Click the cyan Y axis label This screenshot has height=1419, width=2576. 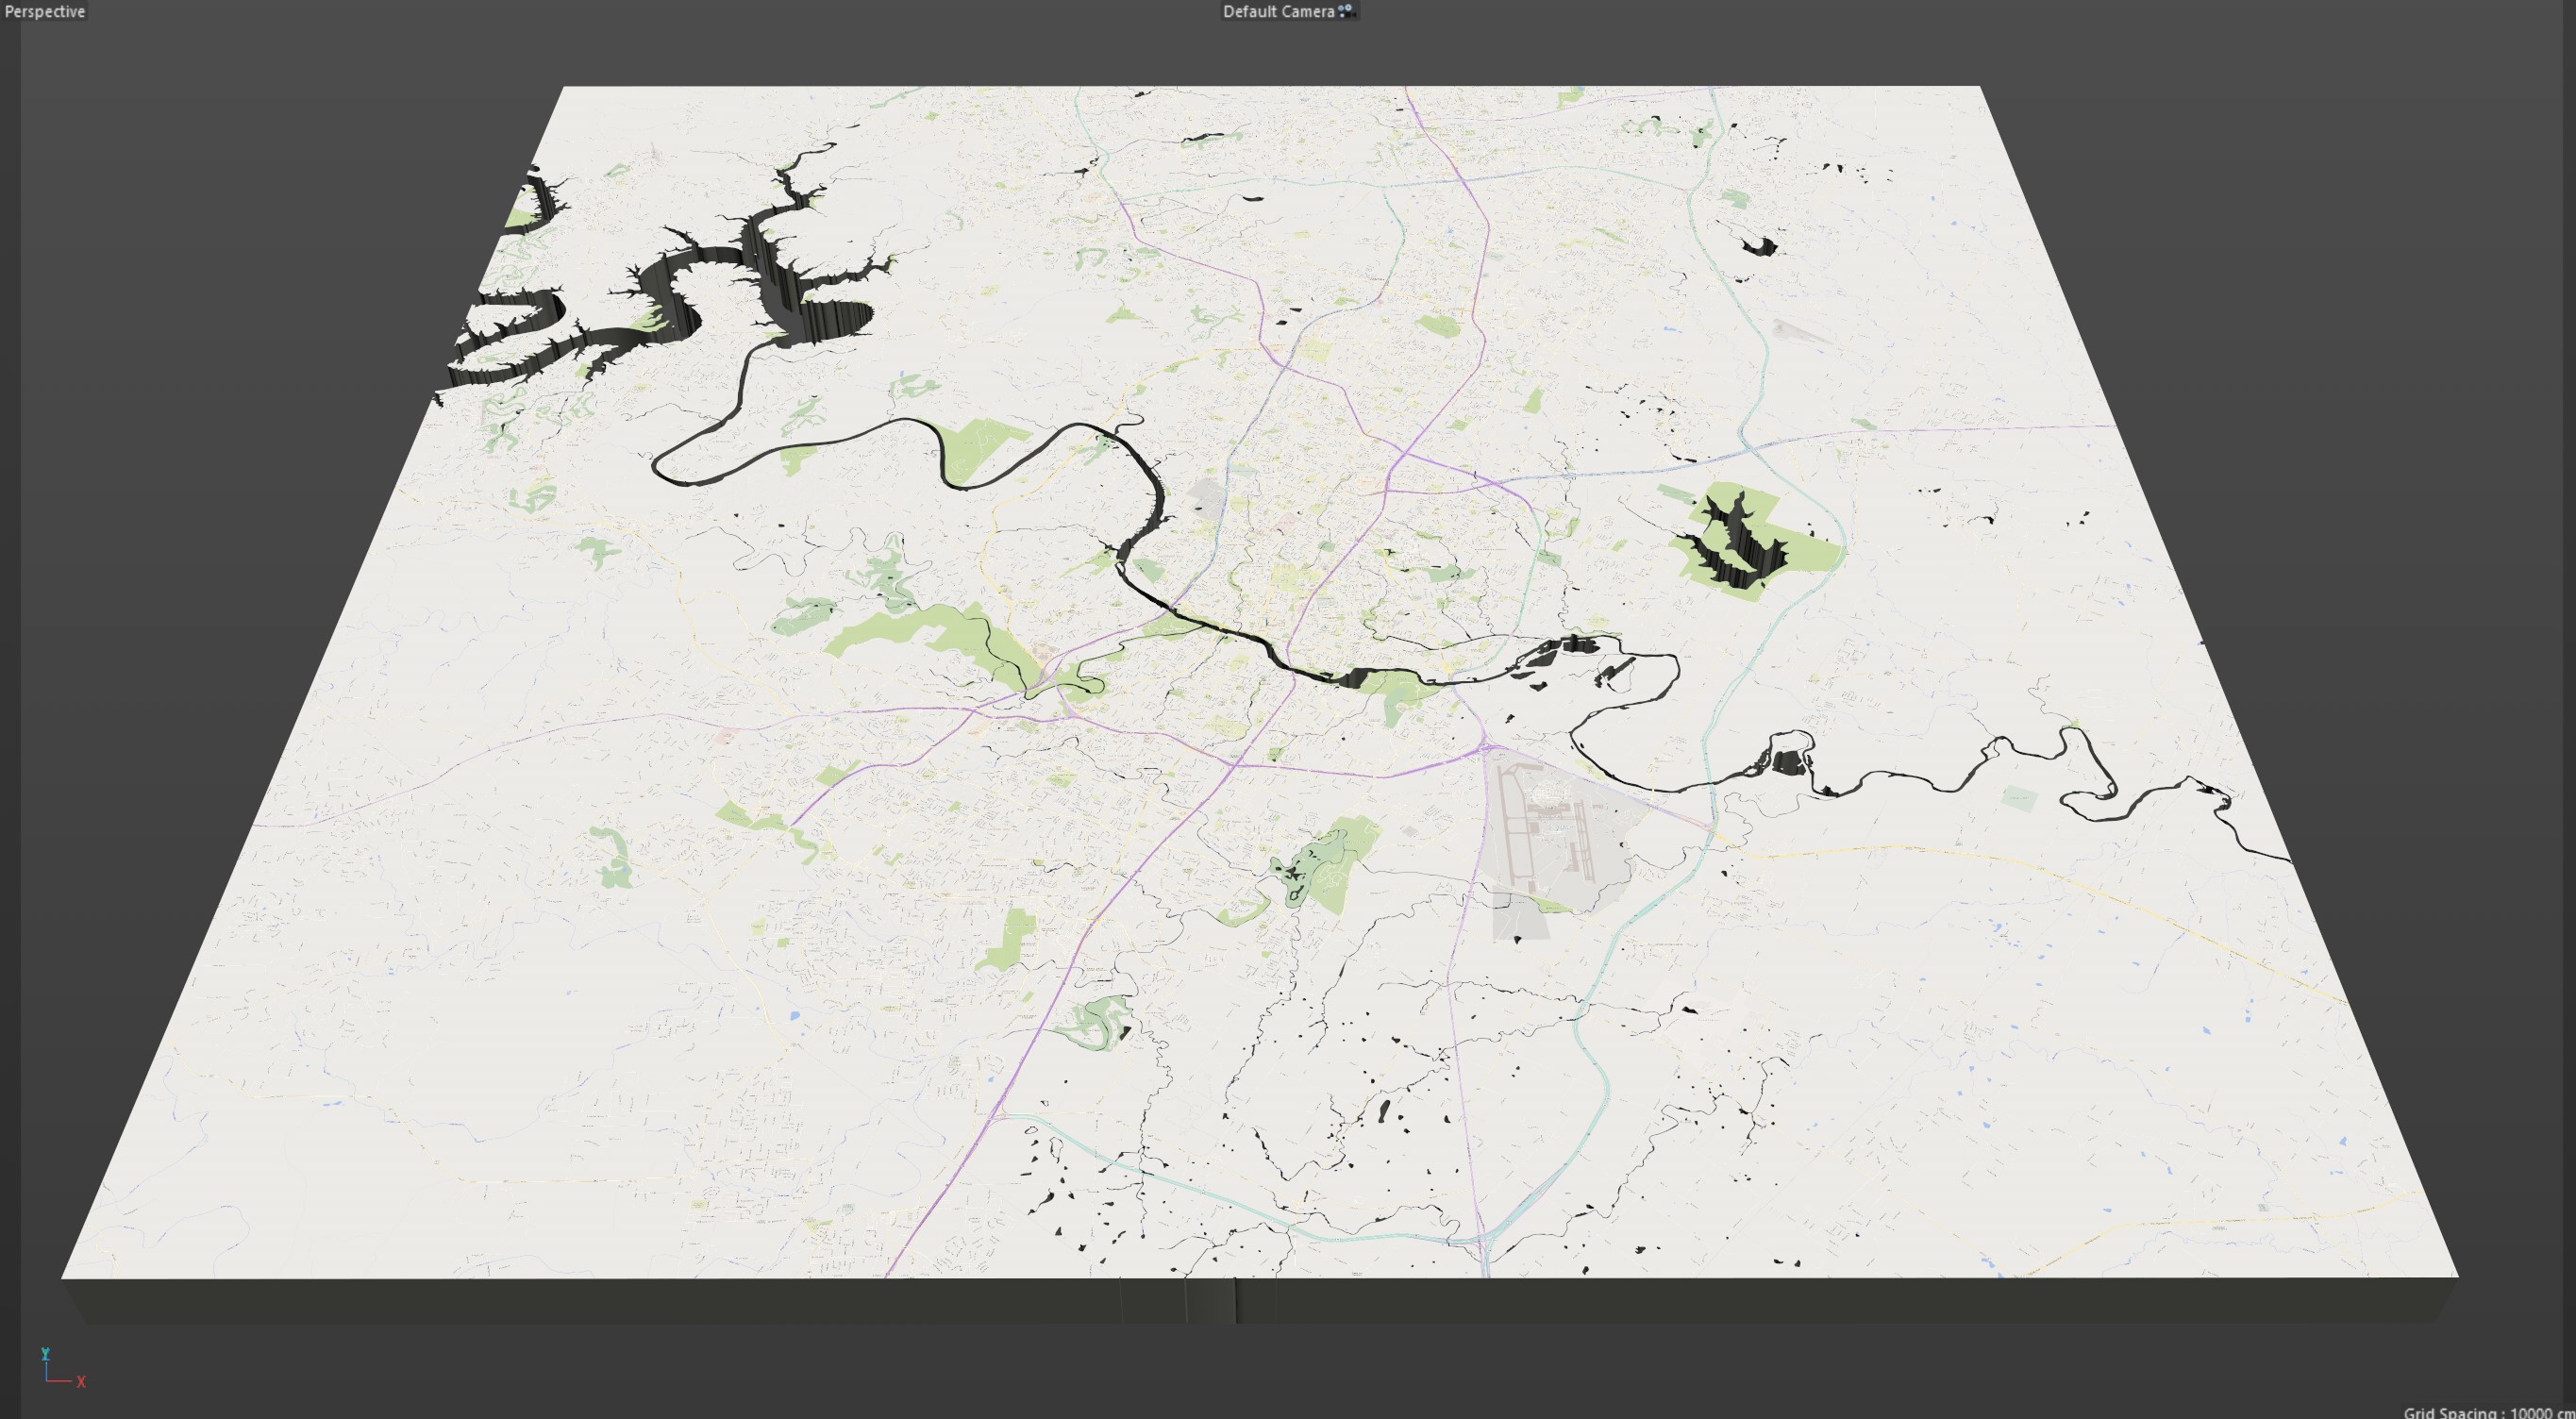pyautogui.click(x=45, y=1353)
